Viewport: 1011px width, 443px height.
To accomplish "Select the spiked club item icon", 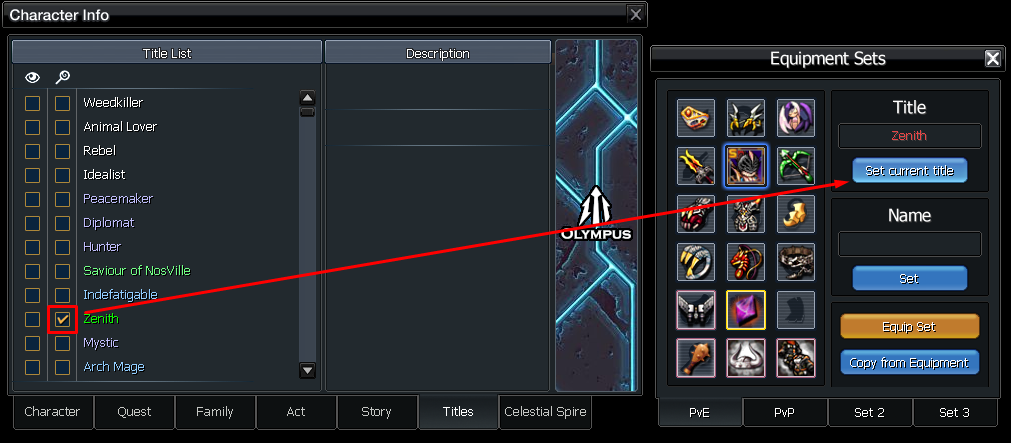I will (x=696, y=357).
